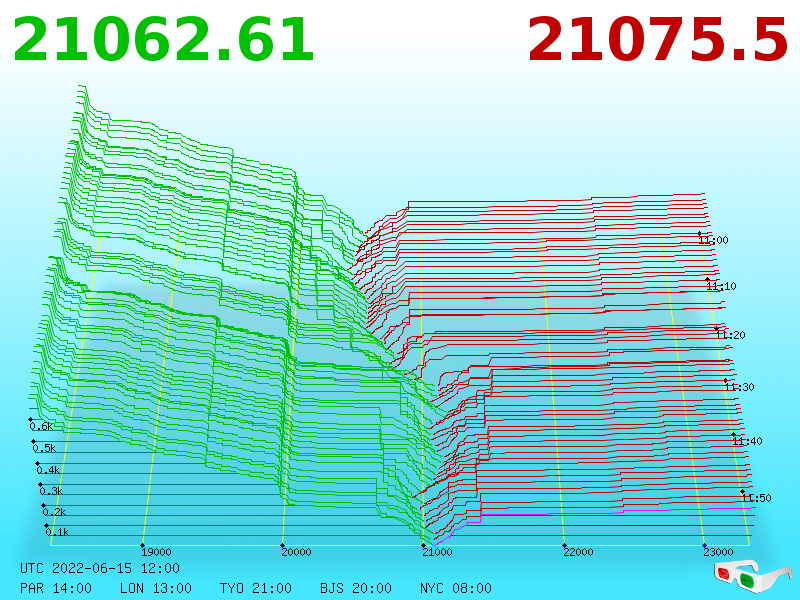This screenshot has width=800, height=600.
Task: Click the UTC 2022-06-15 12:00 timestamp
Action: point(100,568)
